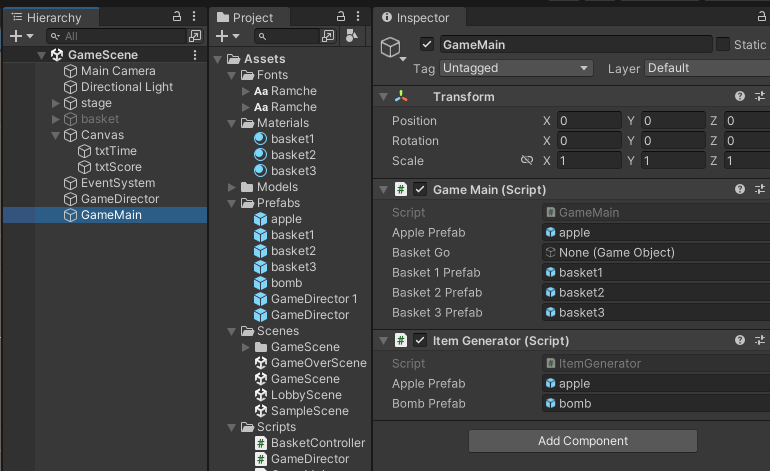
Task: Select GameDirector in Hierarchy
Action: [120, 199]
